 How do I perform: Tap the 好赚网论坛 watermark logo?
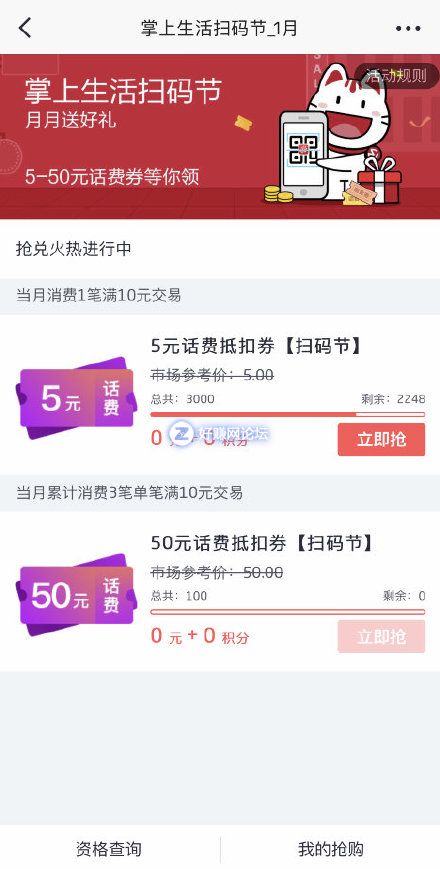click(219, 433)
